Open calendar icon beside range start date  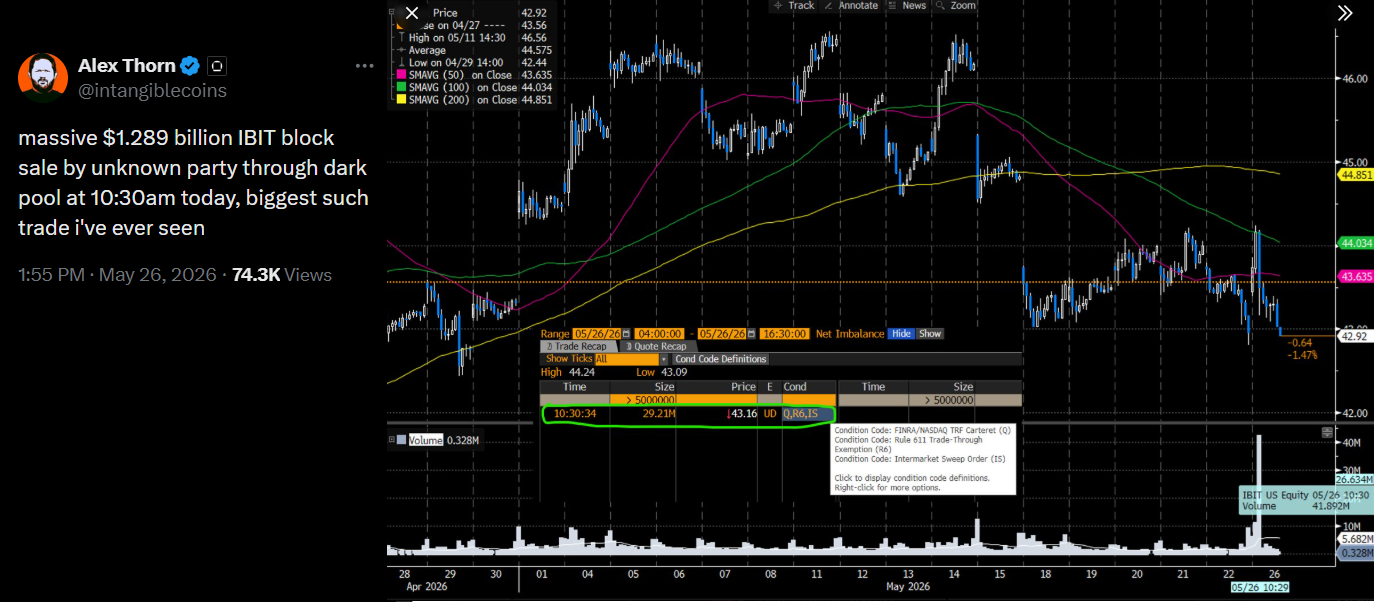point(626,334)
